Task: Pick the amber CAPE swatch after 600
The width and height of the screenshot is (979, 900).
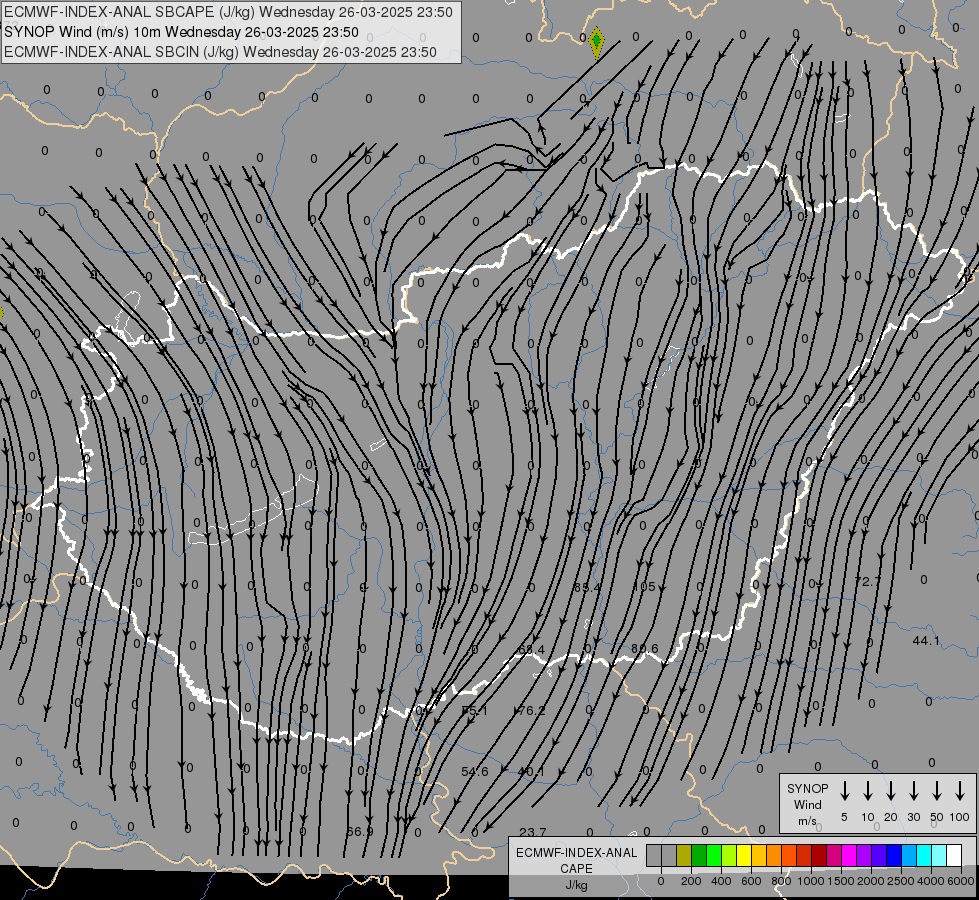Action: click(759, 855)
